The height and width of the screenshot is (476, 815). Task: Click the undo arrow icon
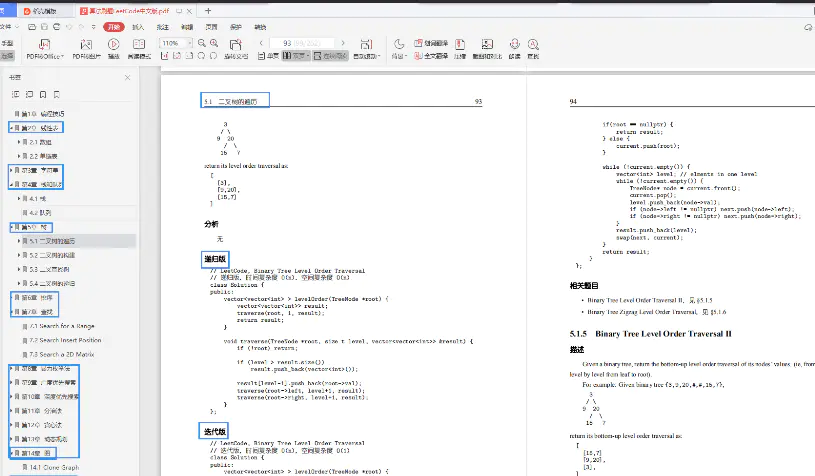click(69, 27)
